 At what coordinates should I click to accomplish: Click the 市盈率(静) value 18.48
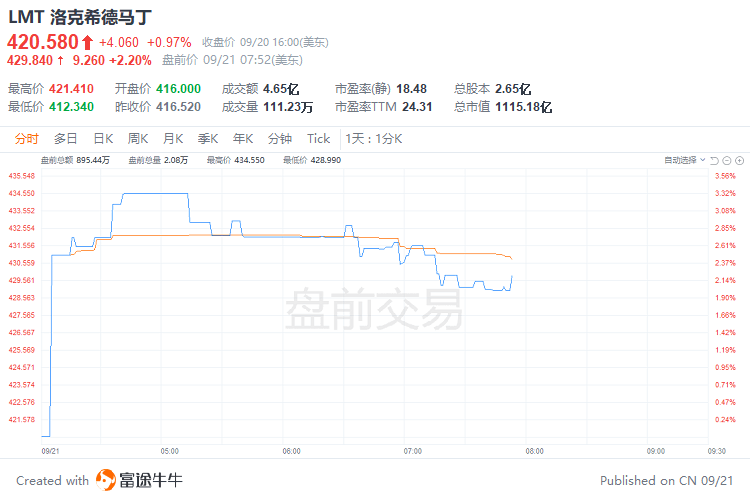411,89
